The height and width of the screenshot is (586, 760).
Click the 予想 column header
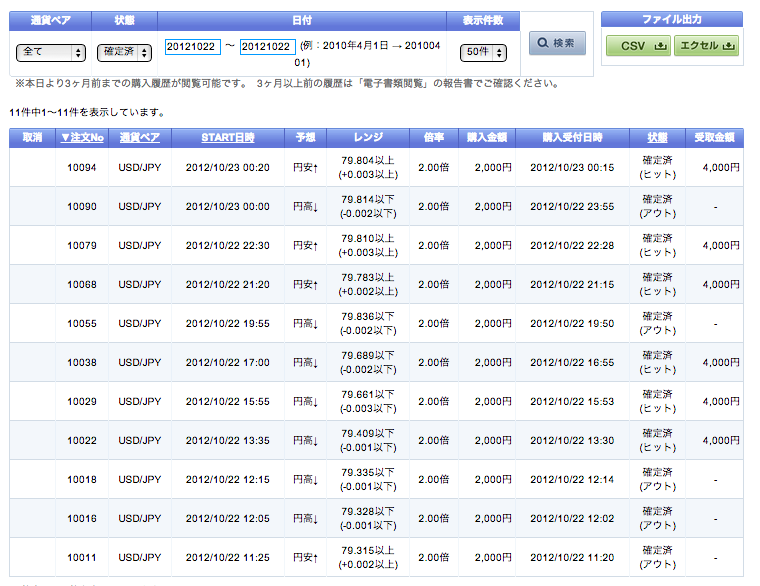click(305, 138)
